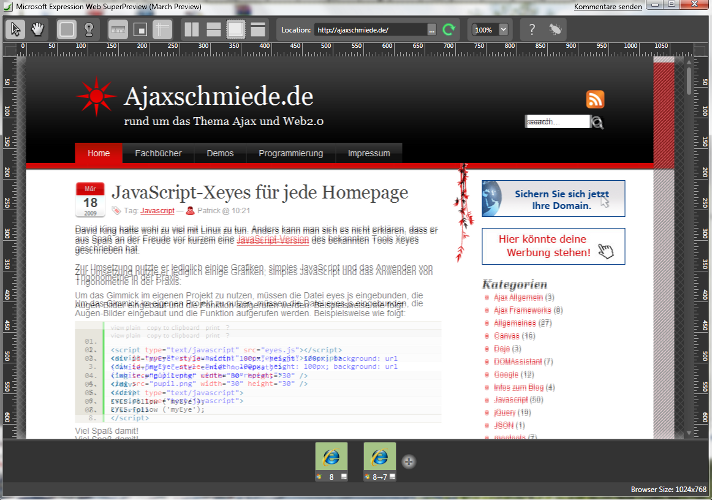Toggle the lights-out lamp highlighting mode
The width and height of the screenshot is (712, 500).
coord(89,30)
